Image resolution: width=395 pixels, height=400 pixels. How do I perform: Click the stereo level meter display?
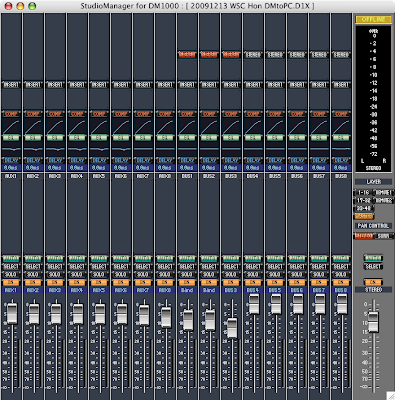[x=373, y=99]
